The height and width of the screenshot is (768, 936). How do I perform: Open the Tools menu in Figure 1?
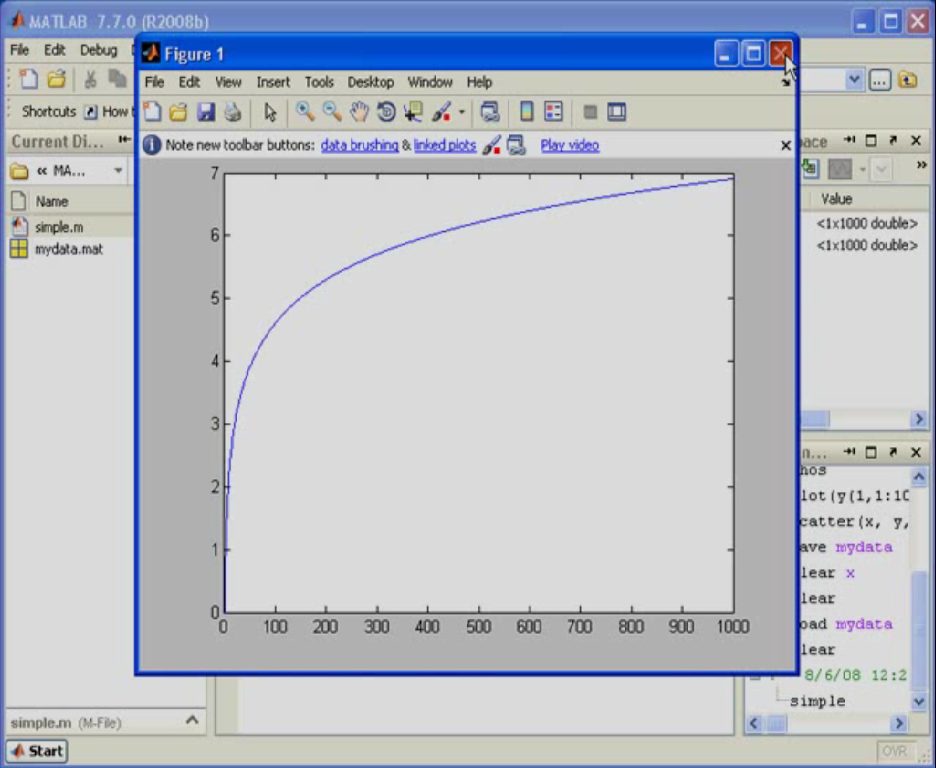(x=319, y=82)
